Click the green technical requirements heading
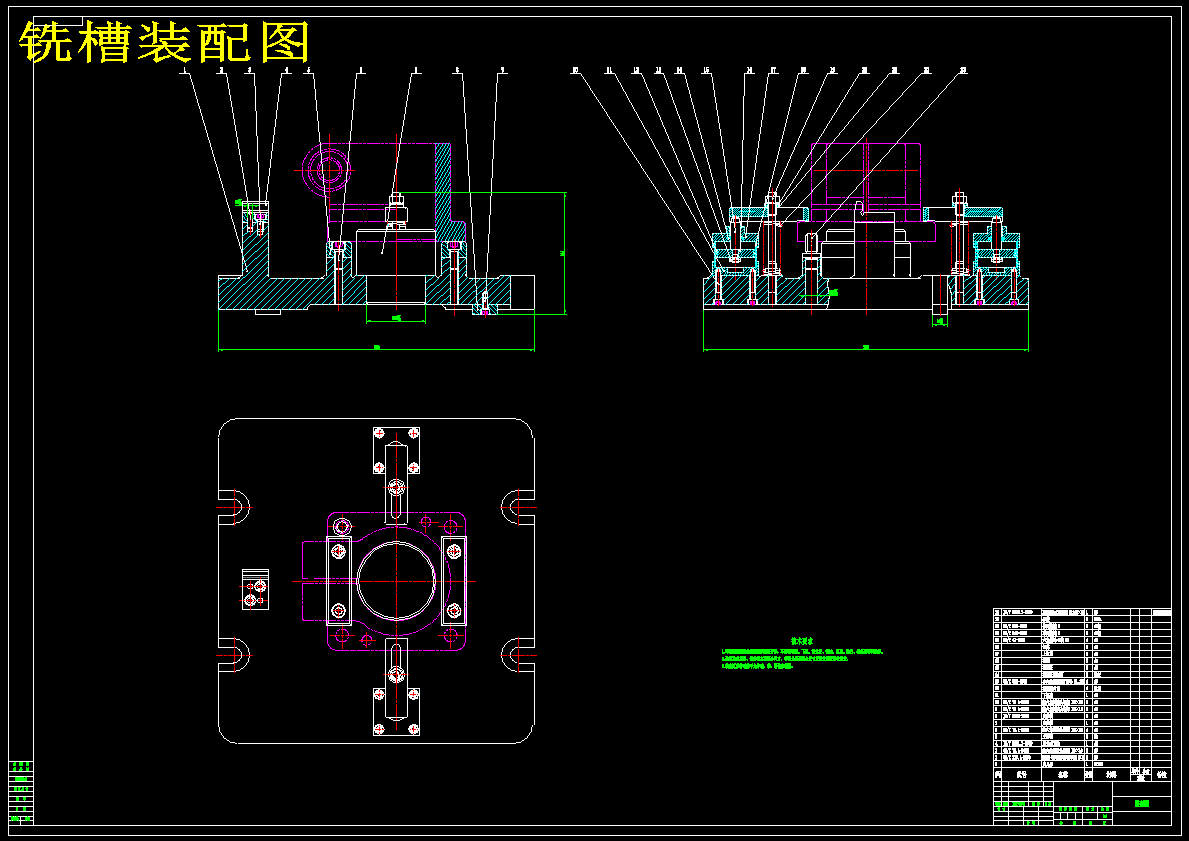The width and height of the screenshot is (1189, 841). click(802, 642)
